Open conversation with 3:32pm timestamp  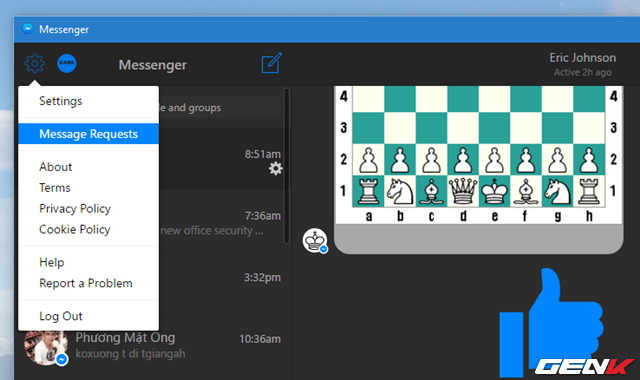tap(224, 282)
